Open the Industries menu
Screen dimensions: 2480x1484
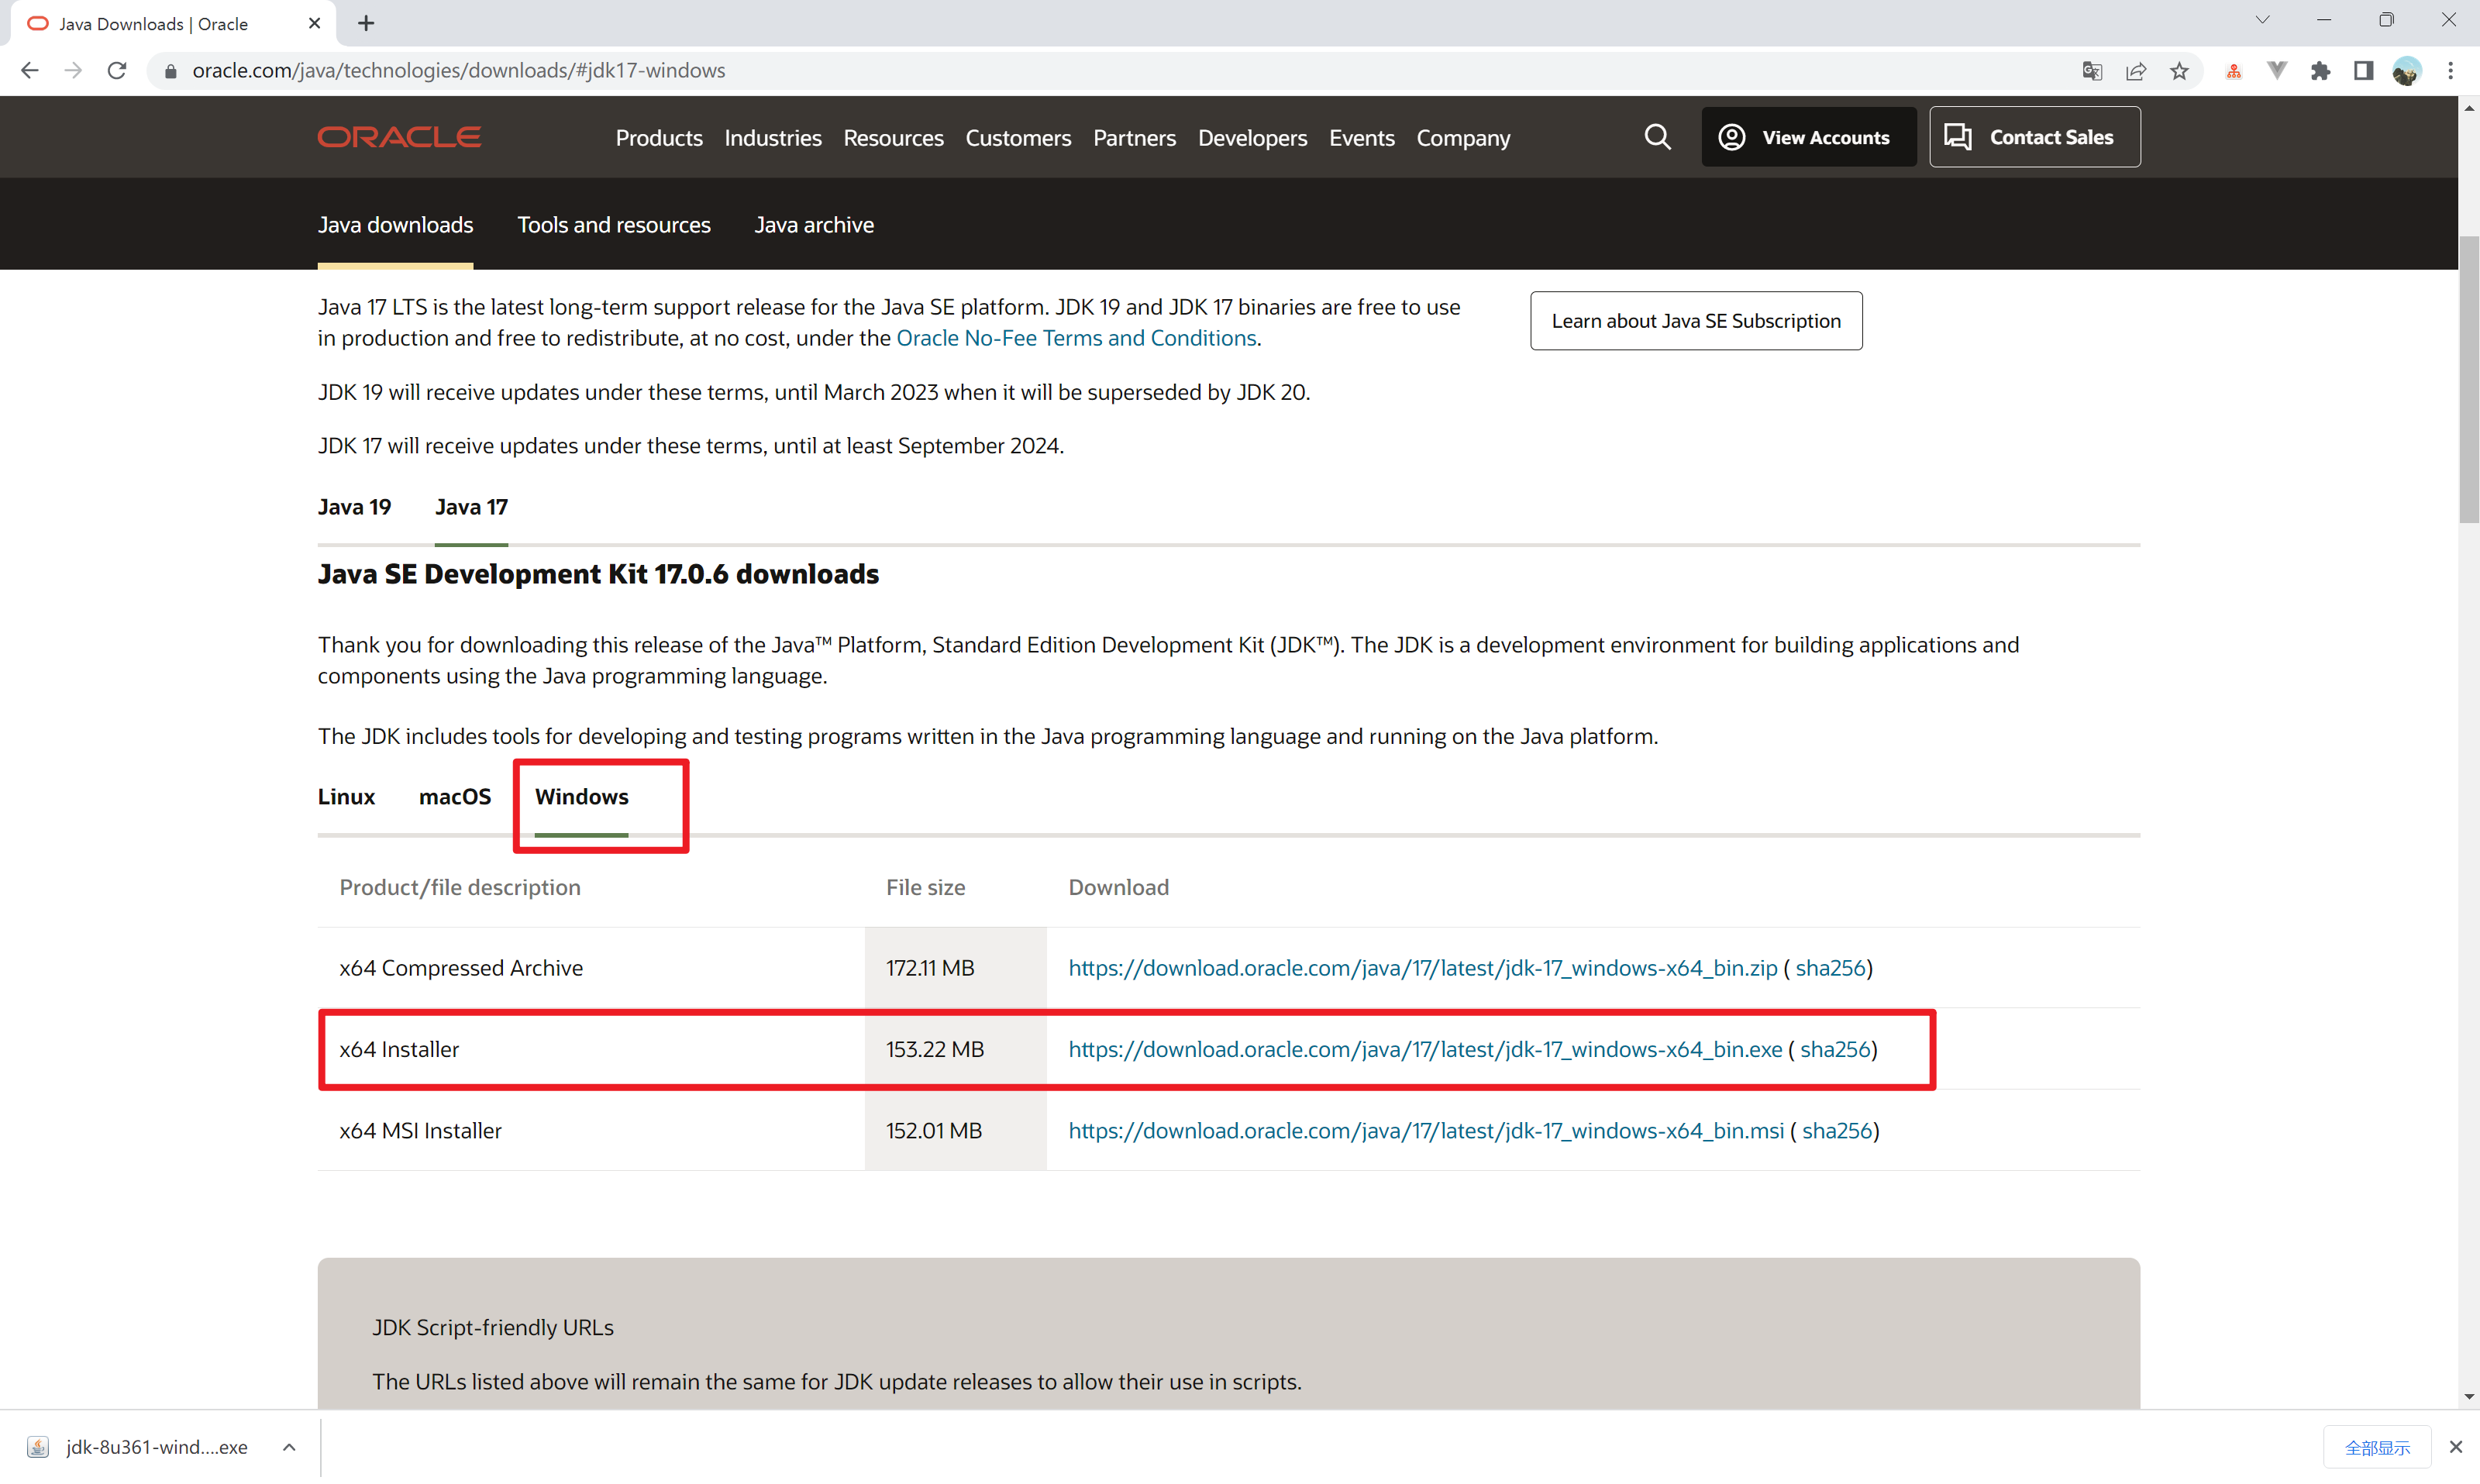pos(773,138)
